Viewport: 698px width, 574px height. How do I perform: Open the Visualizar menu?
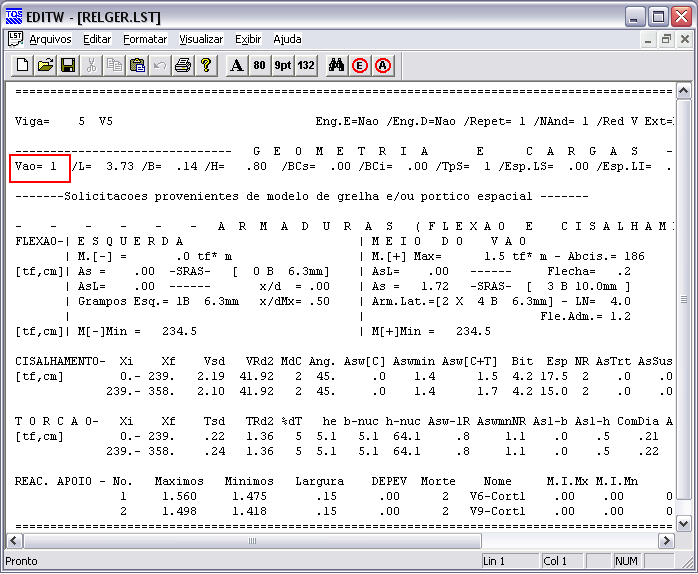[x=201, y=39]
